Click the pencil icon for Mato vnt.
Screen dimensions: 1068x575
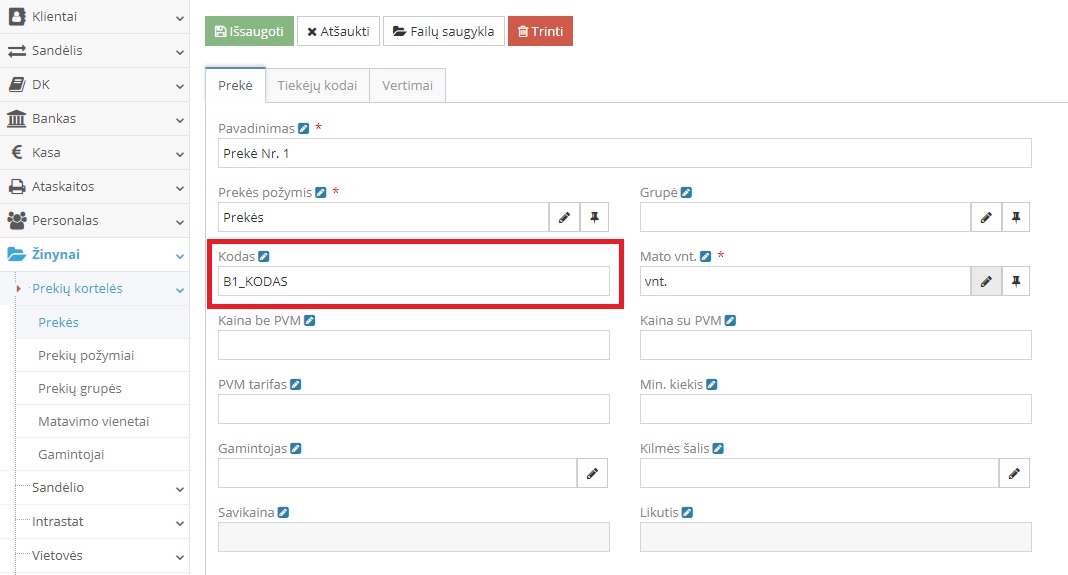click(986, 283)
